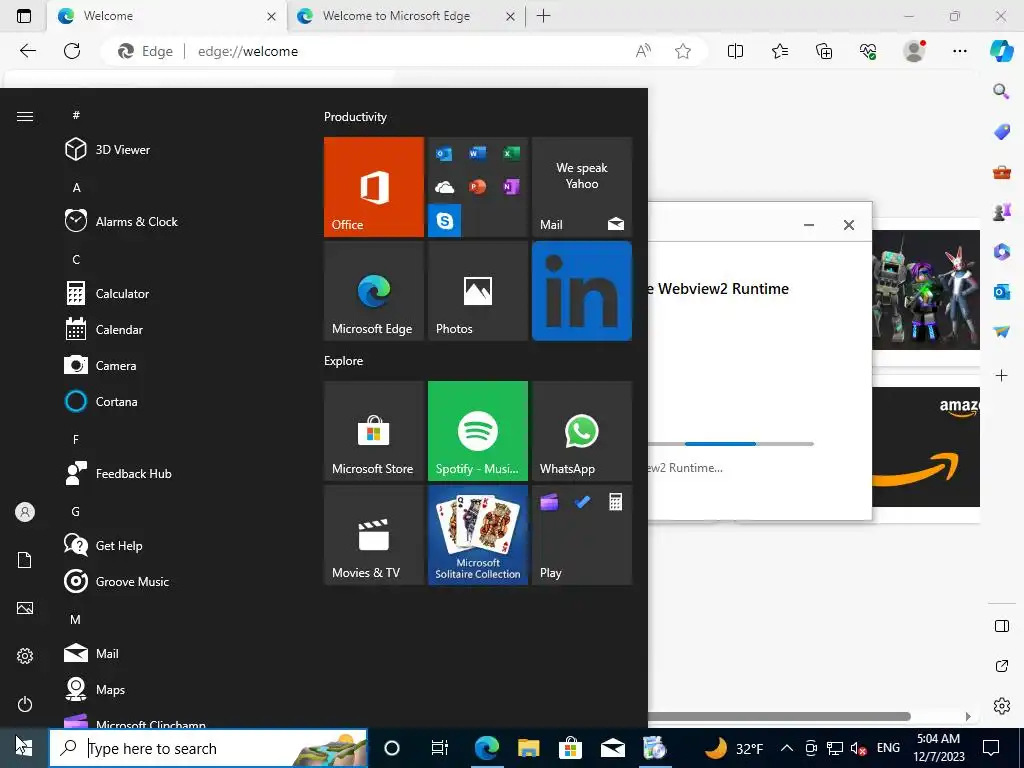The height and width of the screenshot is (768, 1024).
Task: Click the letter C section header
Action: (x=76, y=260)
